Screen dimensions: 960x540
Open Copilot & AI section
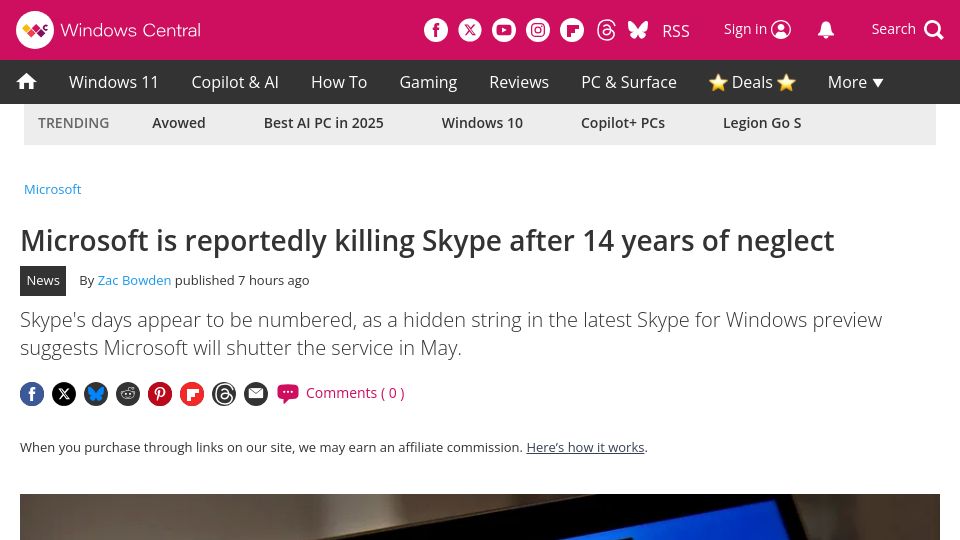click(235, 82)
